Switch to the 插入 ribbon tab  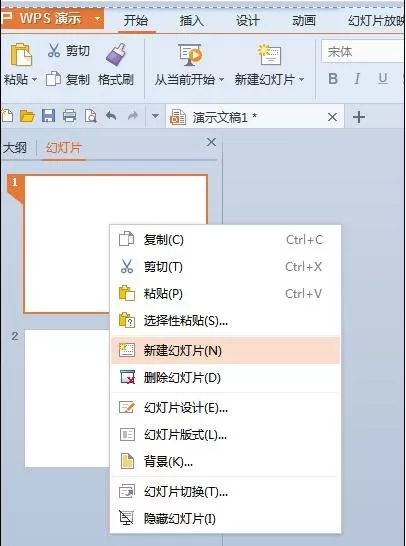(192, 21)
